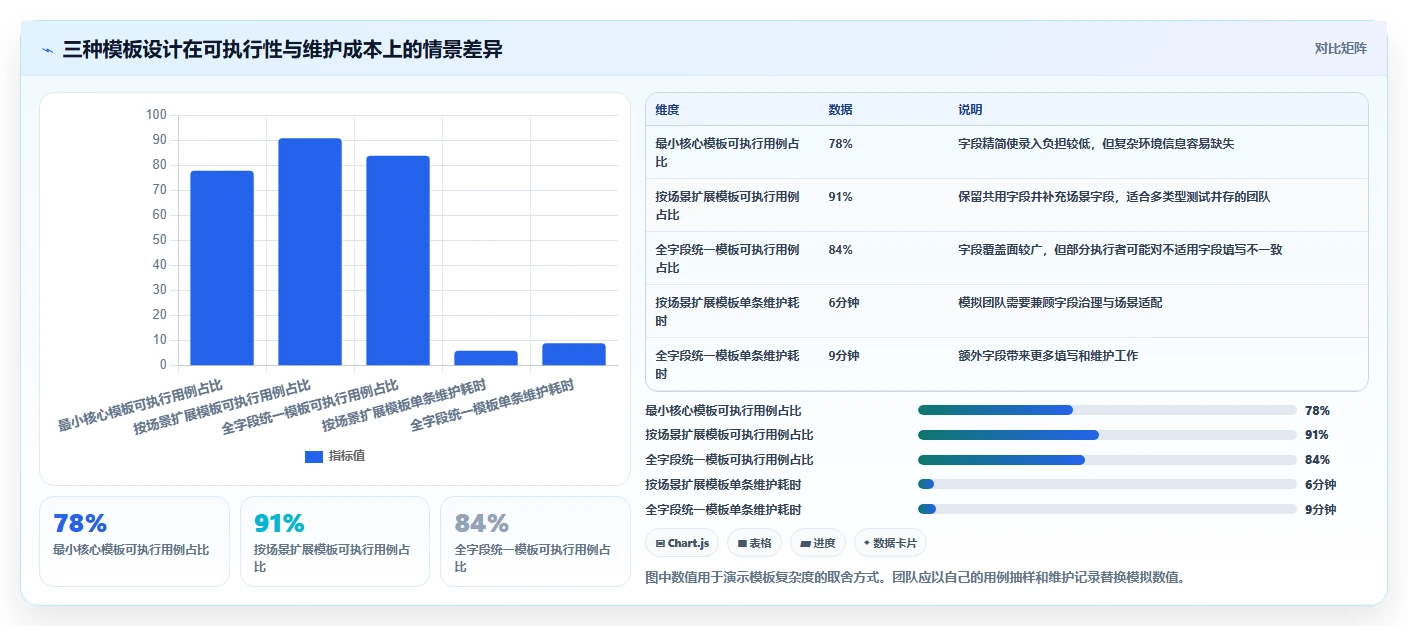Click the 数据卡片 tag chip
The image size is (1408, 626).
(x=890, y=543)
